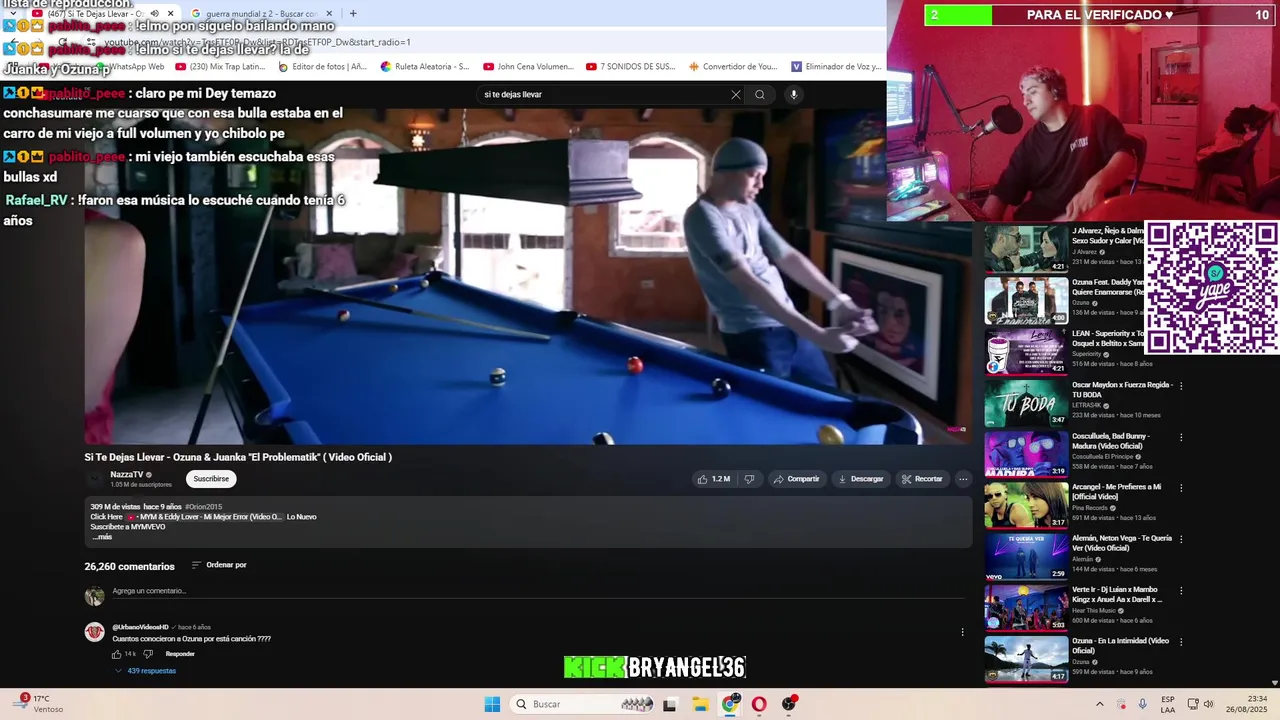Open the menu for Alemán 'Te Quería Ver'

(1181, 539)
